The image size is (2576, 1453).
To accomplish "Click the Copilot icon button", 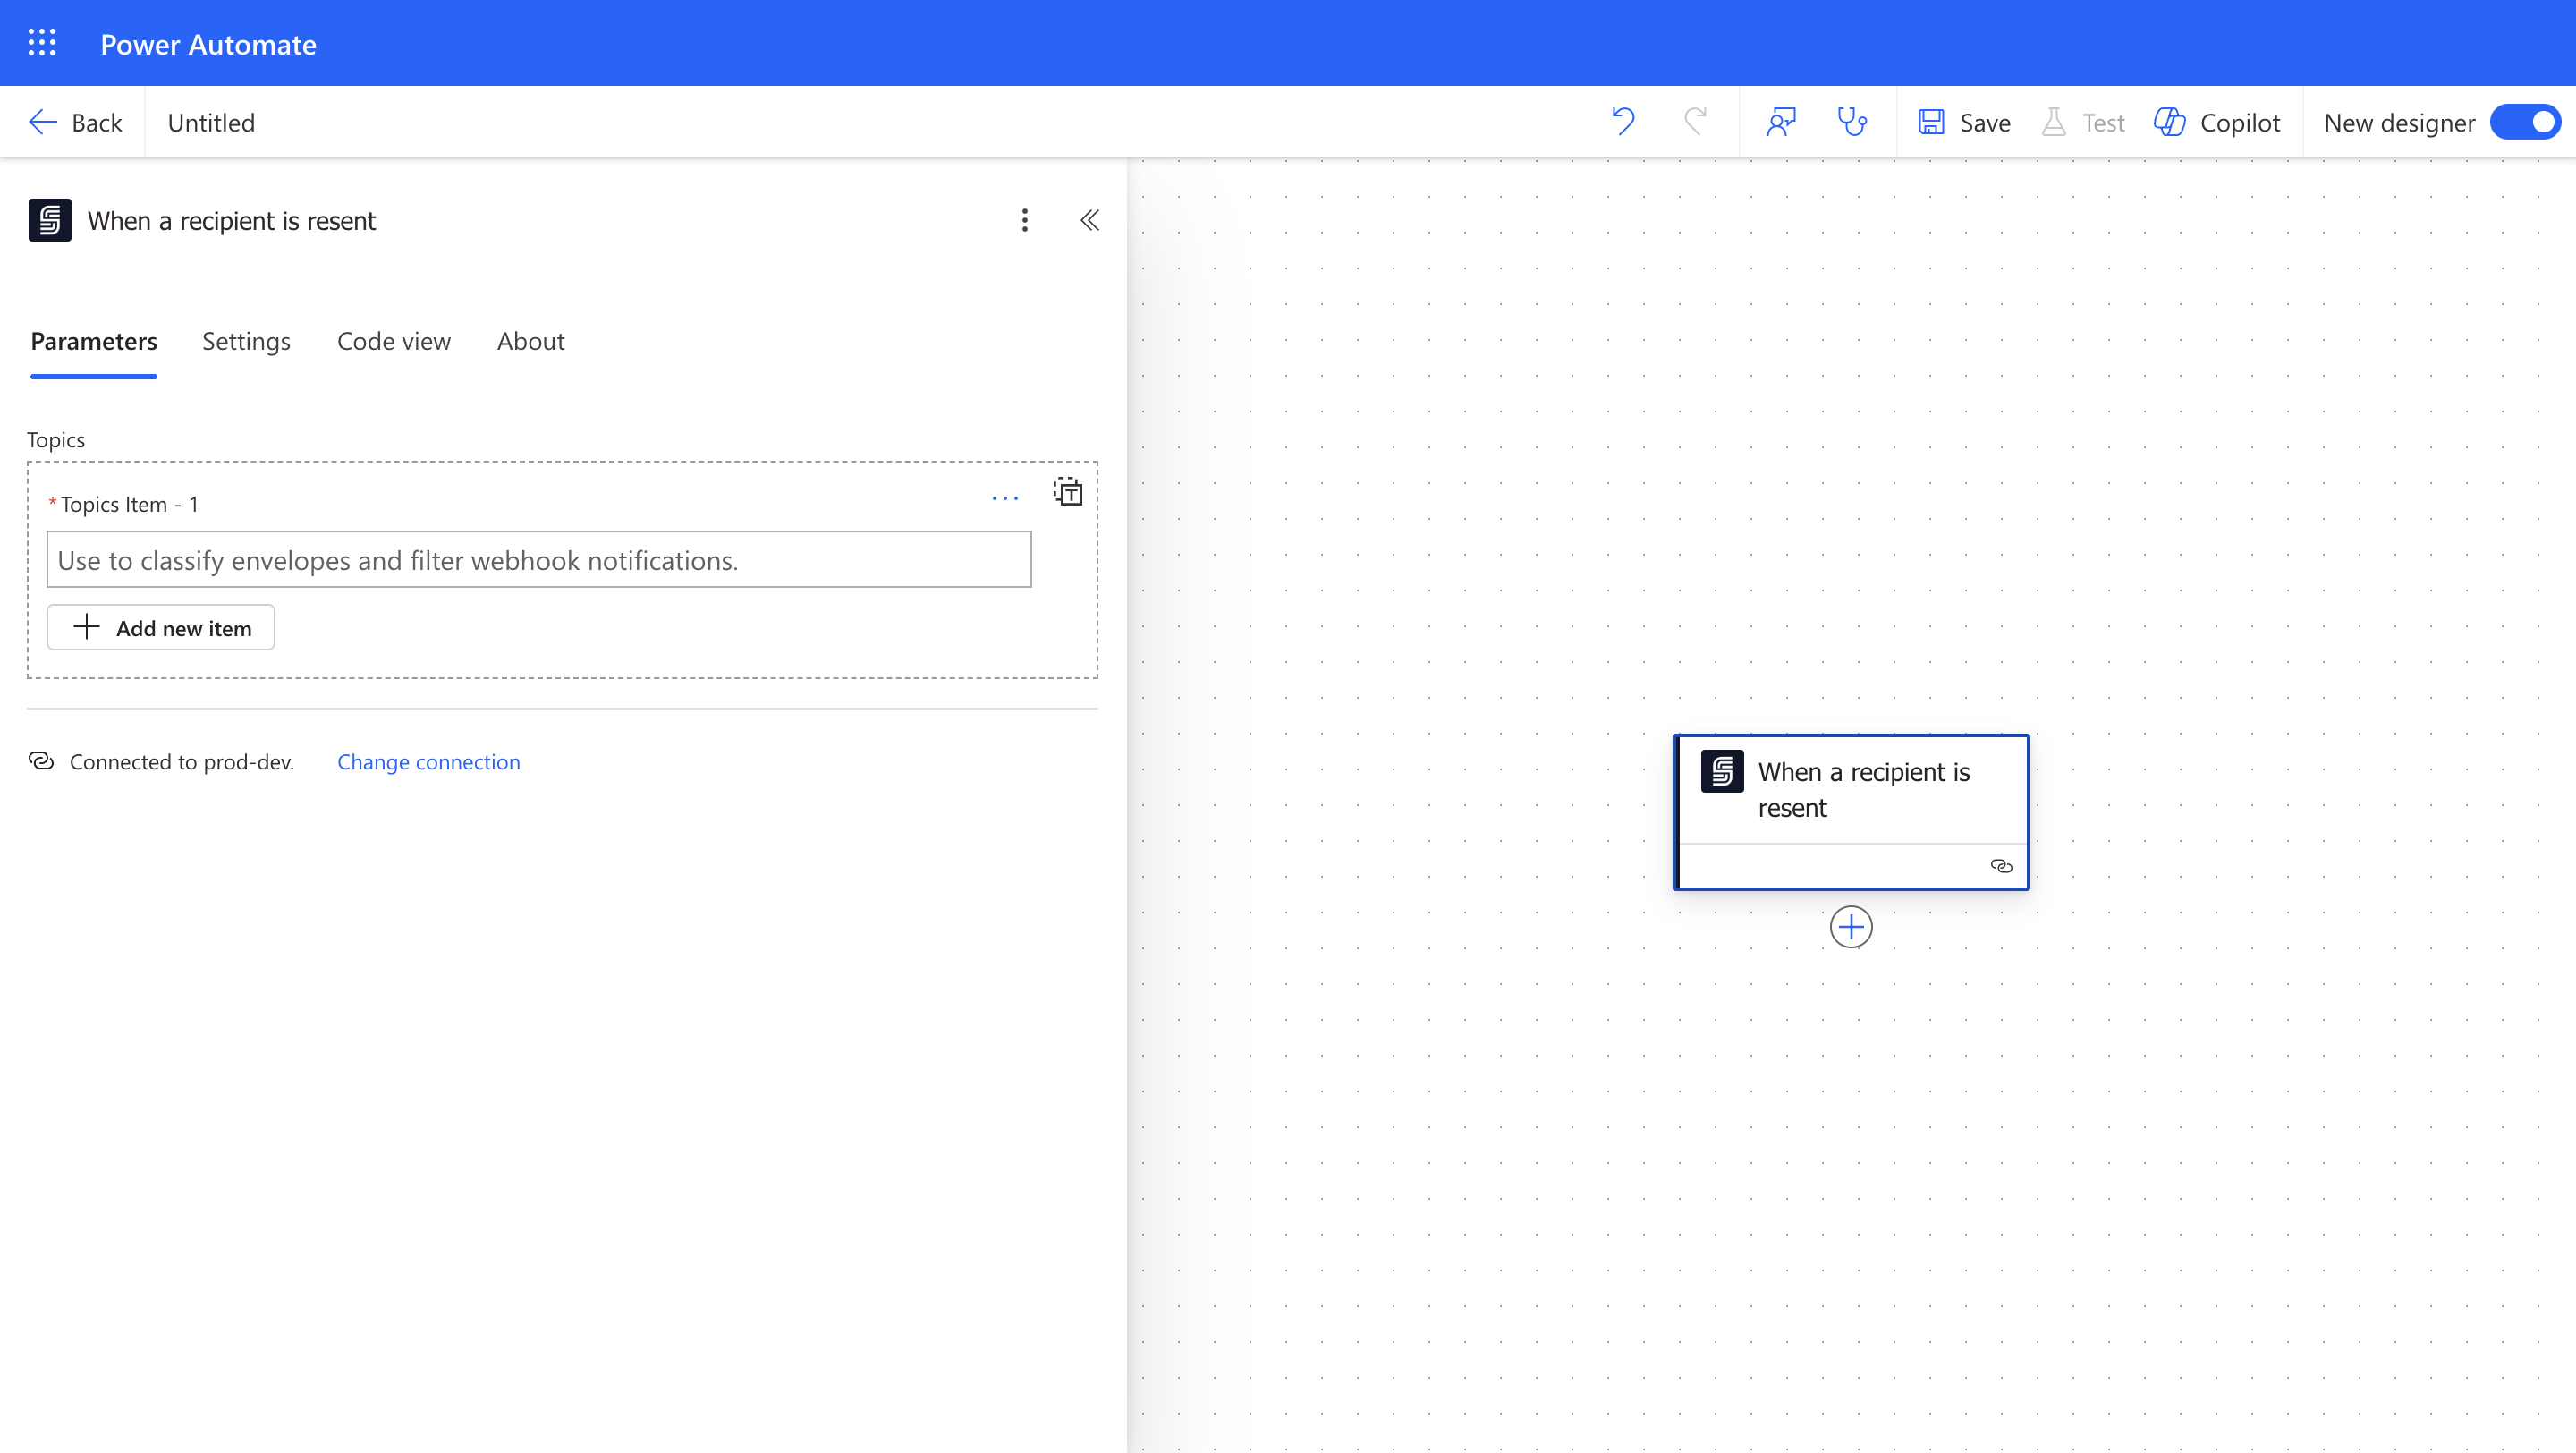I will point(2217,122).
